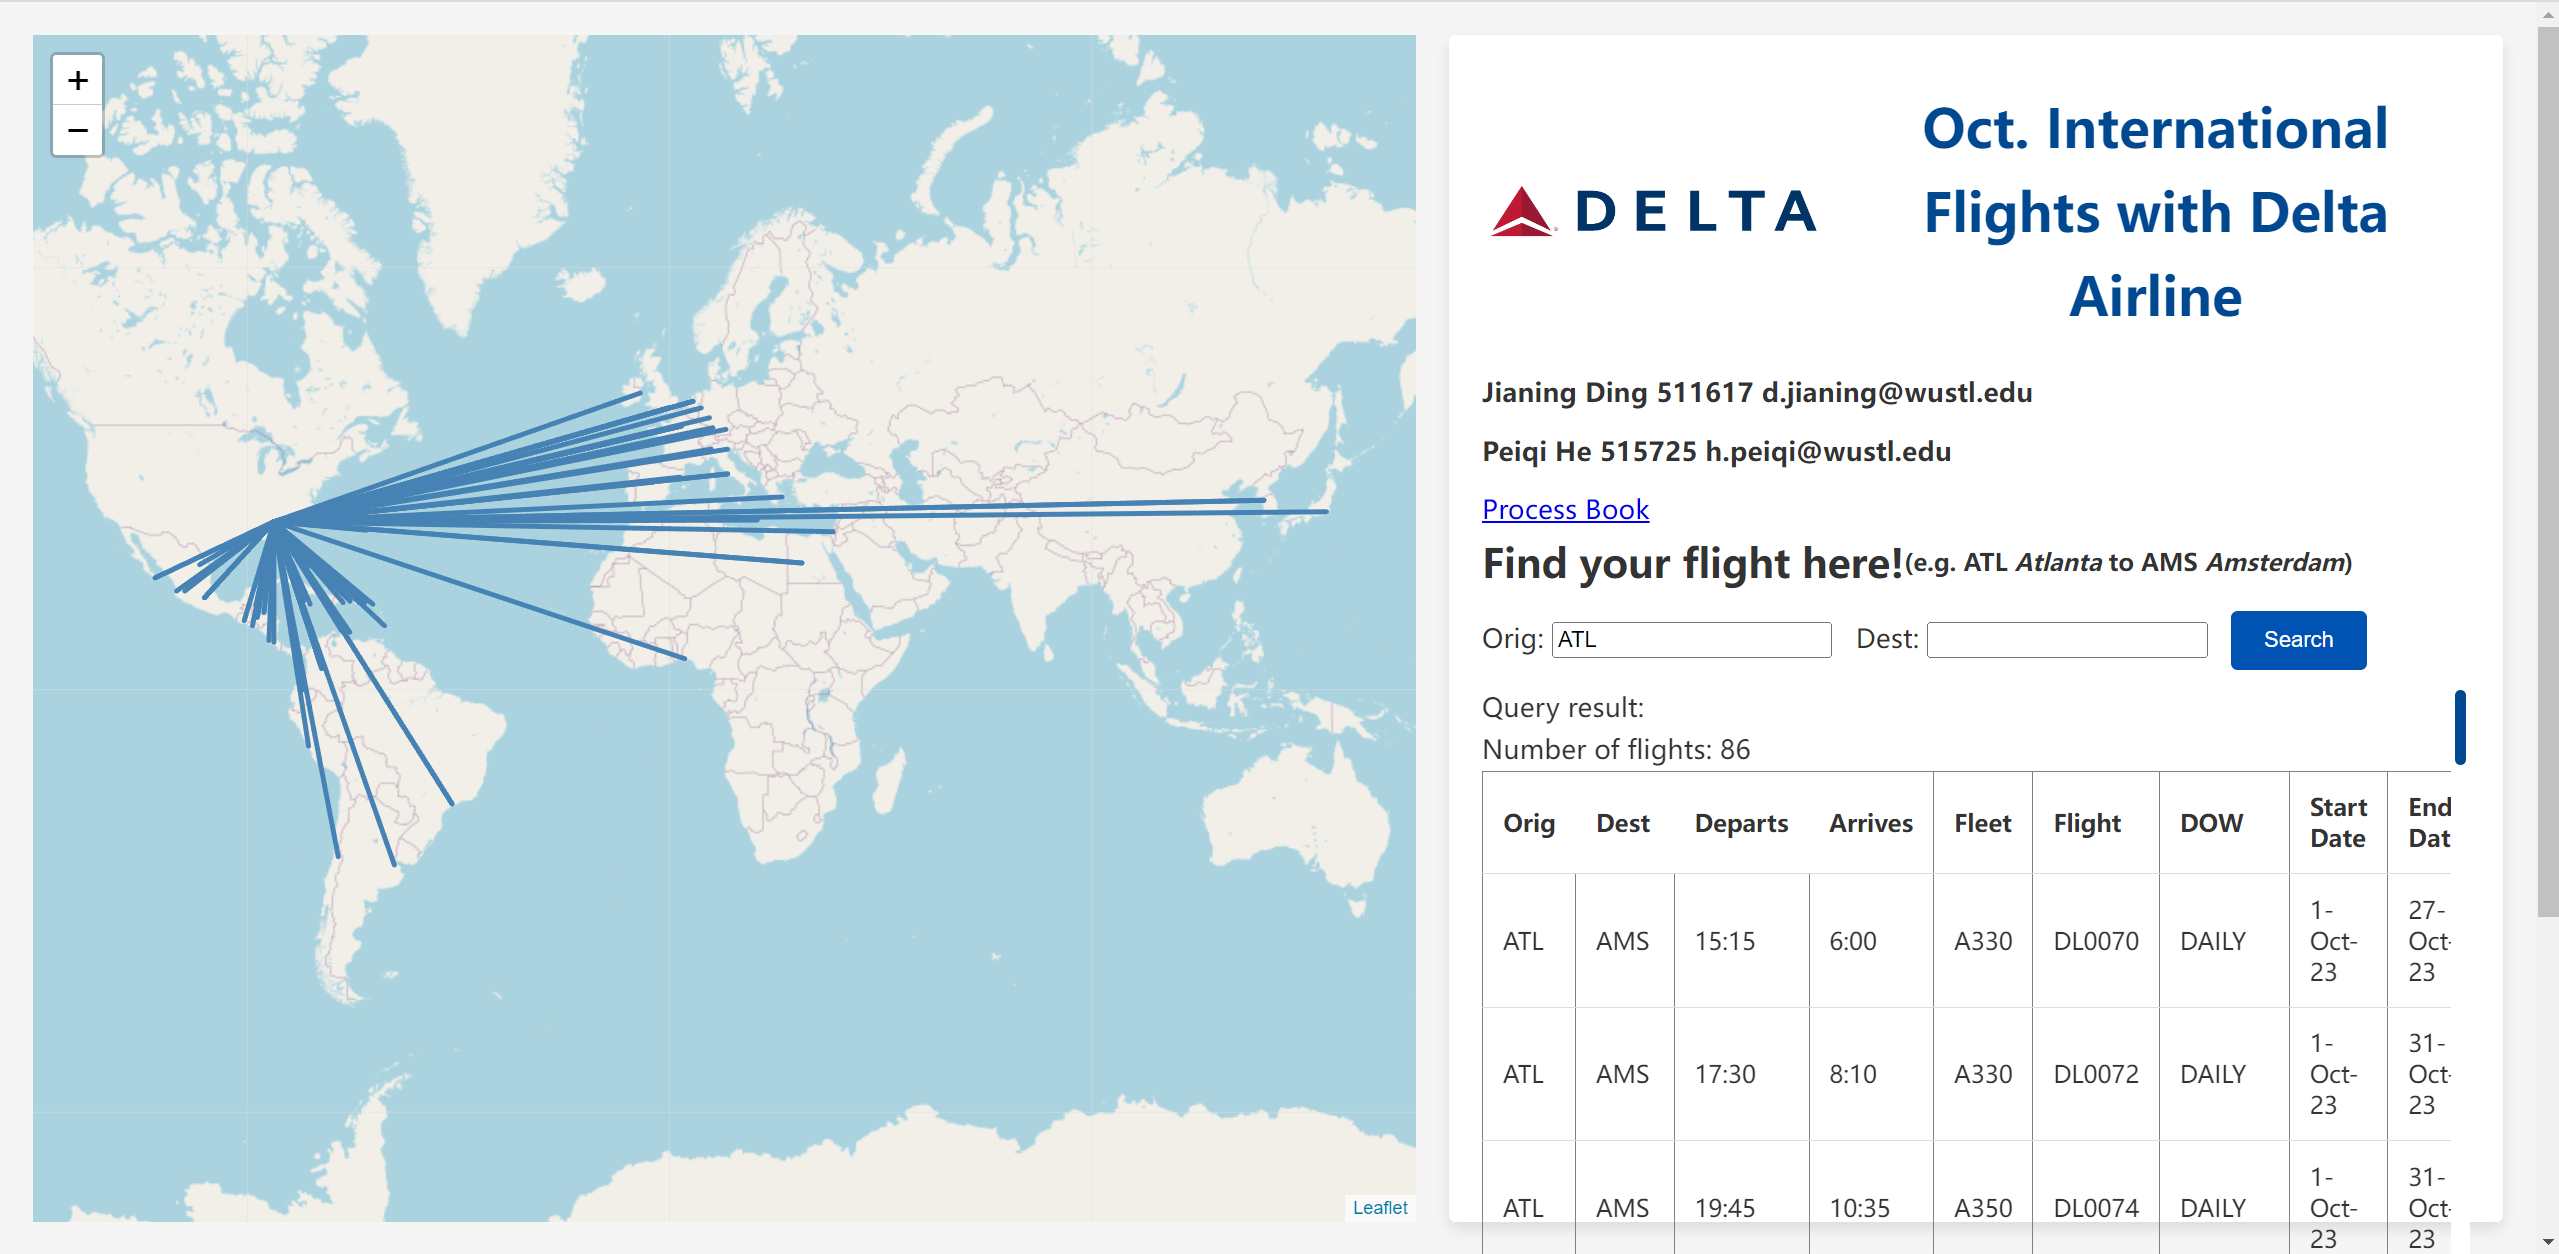Click the Fleet column header
This screenshot has height=1254, width=2559.
[1982, 823]
